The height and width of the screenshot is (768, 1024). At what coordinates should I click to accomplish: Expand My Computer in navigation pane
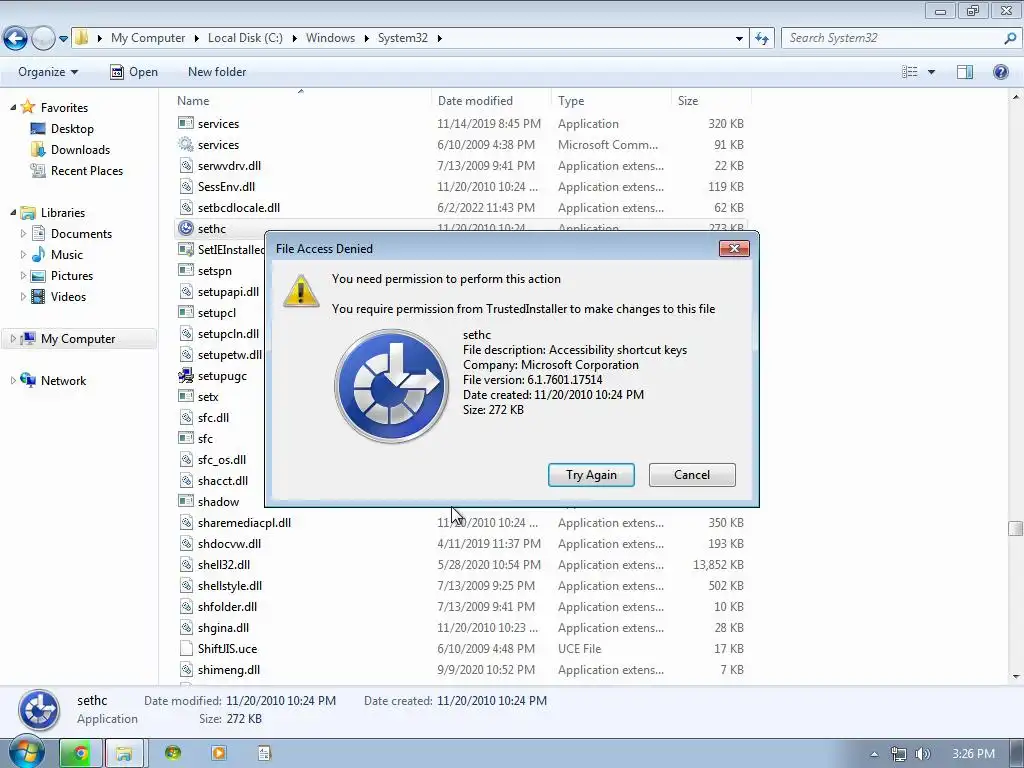coord(13,338)
